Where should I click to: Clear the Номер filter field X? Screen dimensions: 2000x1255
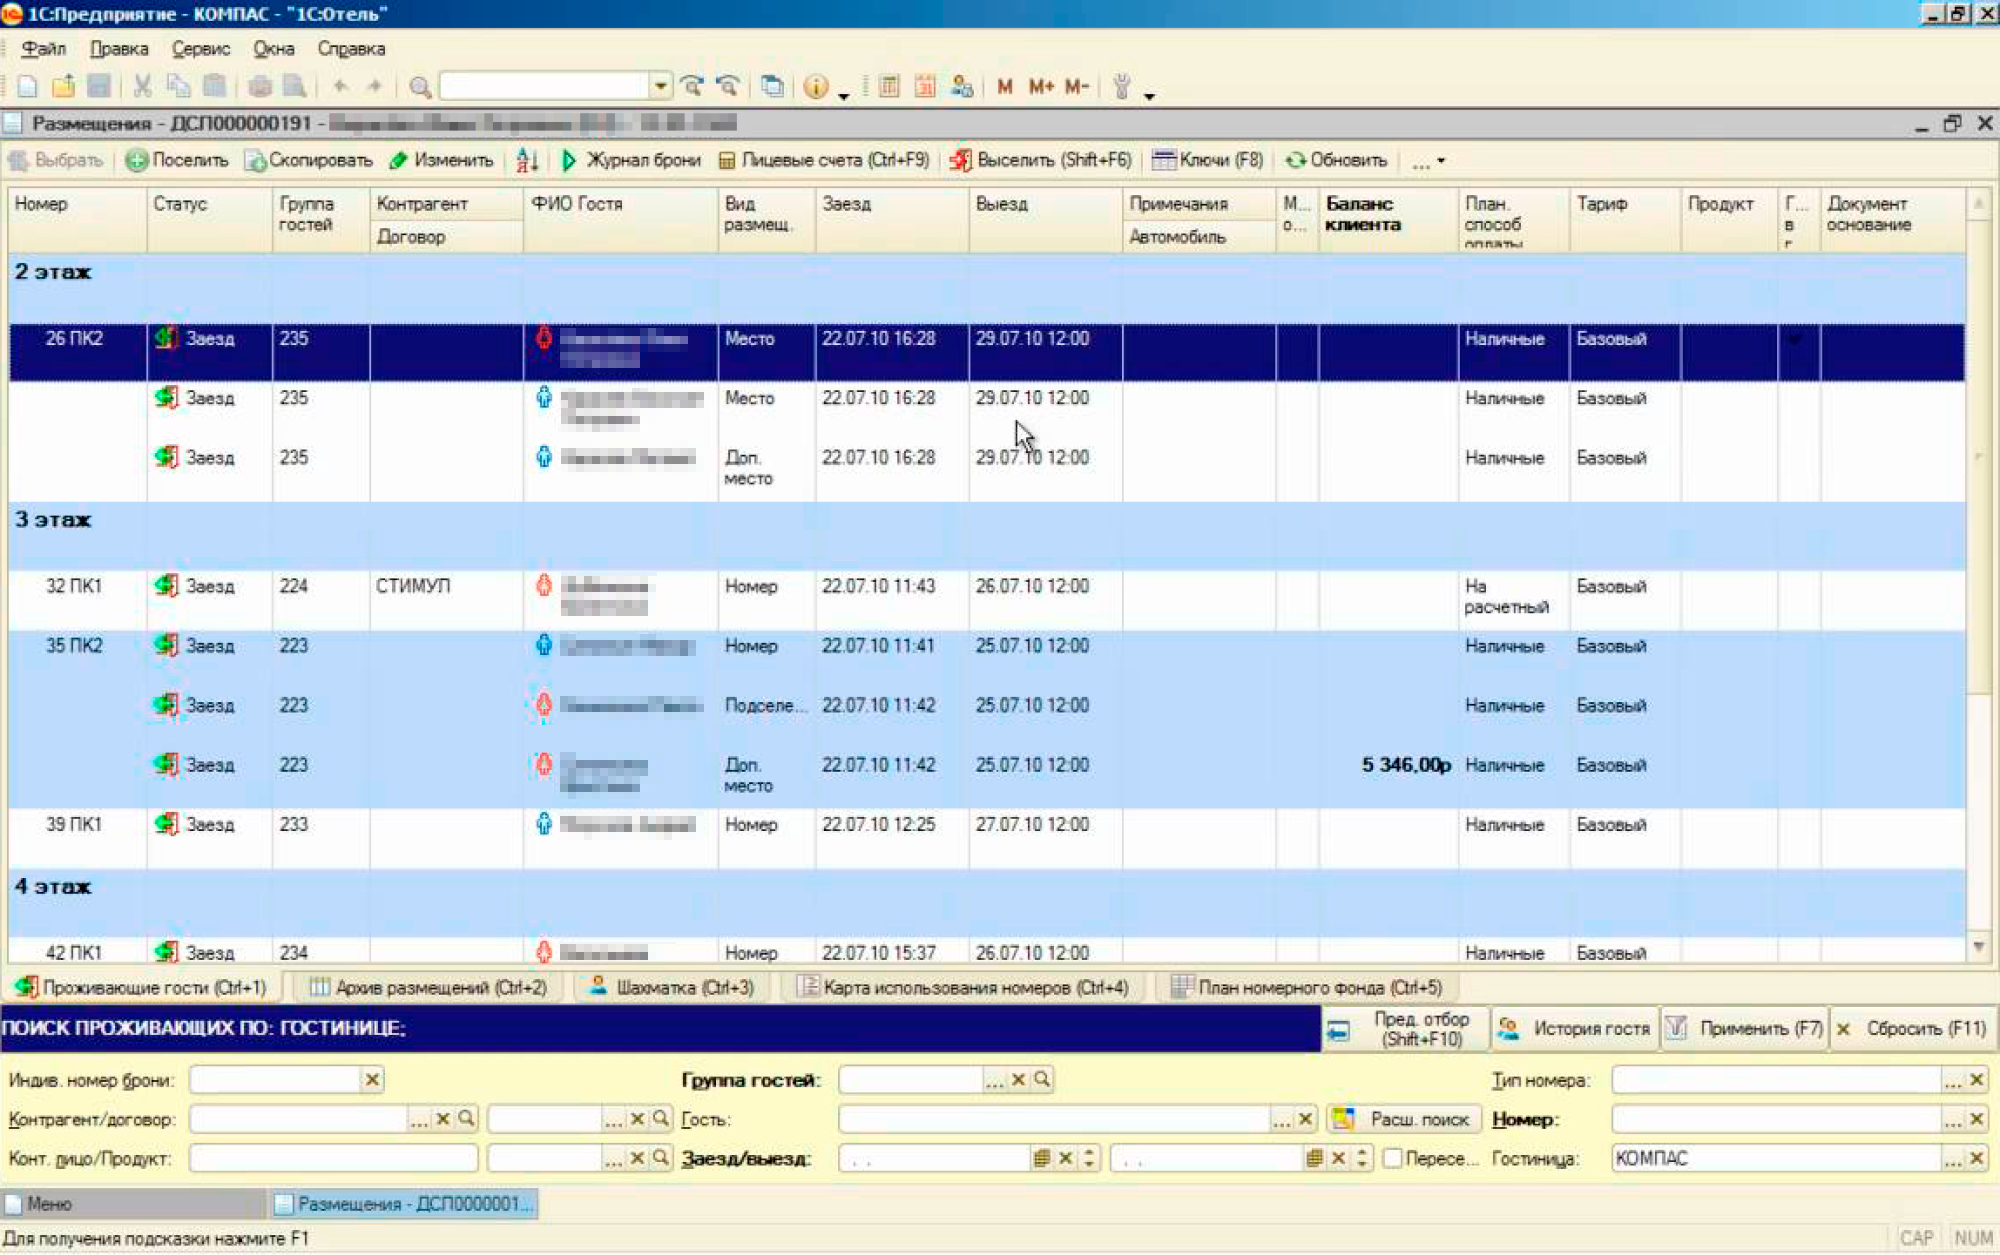[1976, 1120]
